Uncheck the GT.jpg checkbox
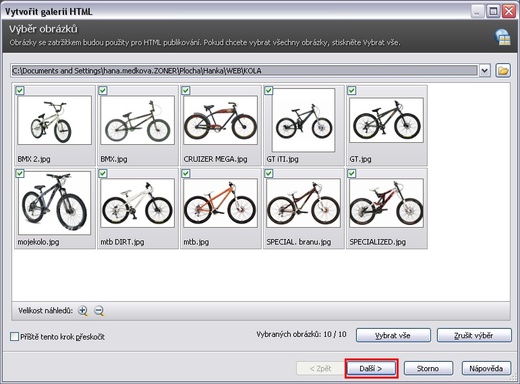This screenshot has width=520, height=384. 352,90
